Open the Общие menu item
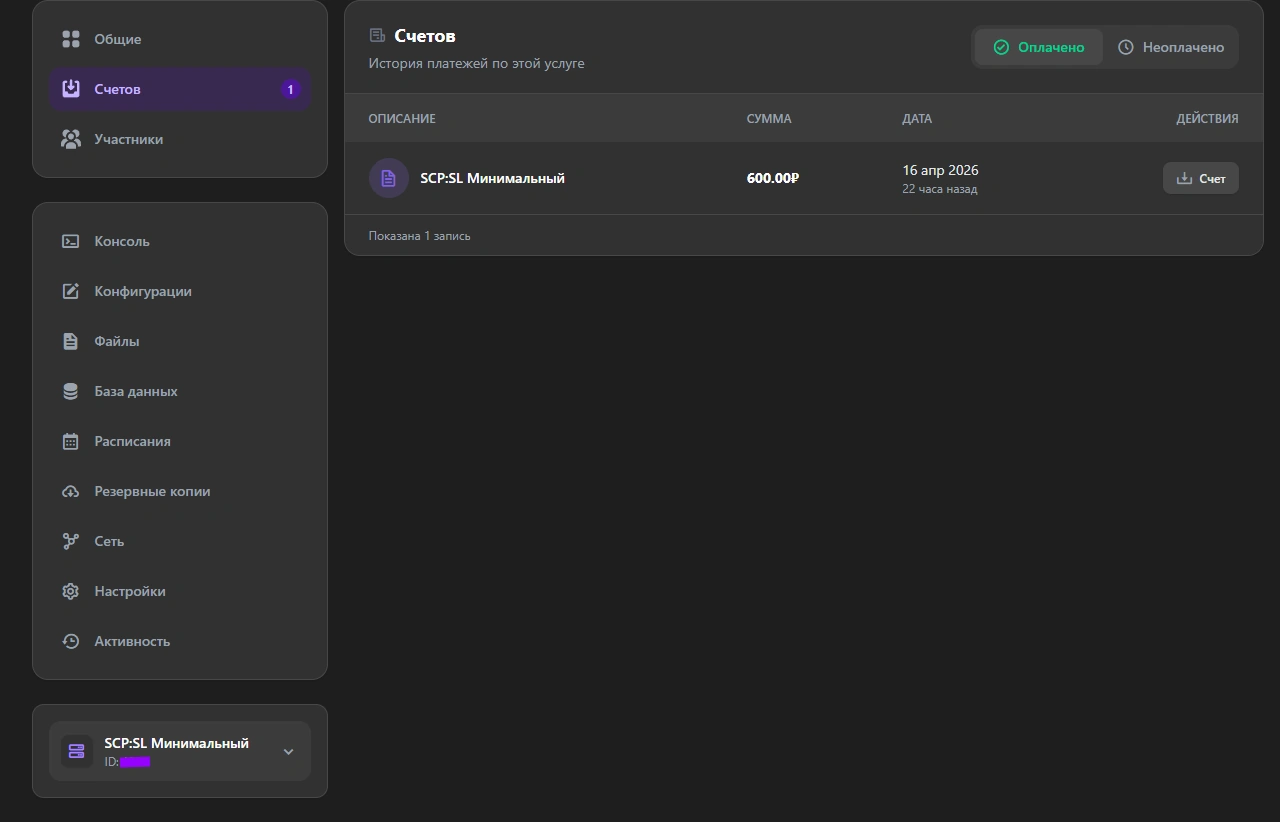1280x822 pixels. coord(180,39)
